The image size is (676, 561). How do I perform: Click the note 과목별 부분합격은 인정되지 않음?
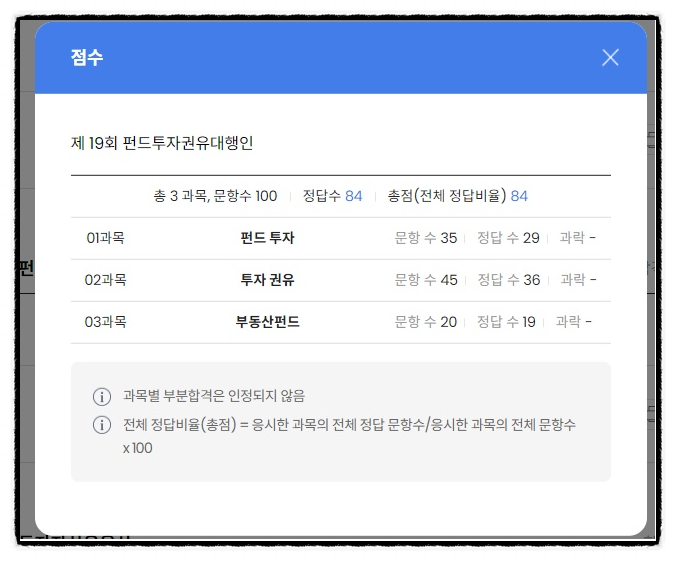tap(214, 396)
